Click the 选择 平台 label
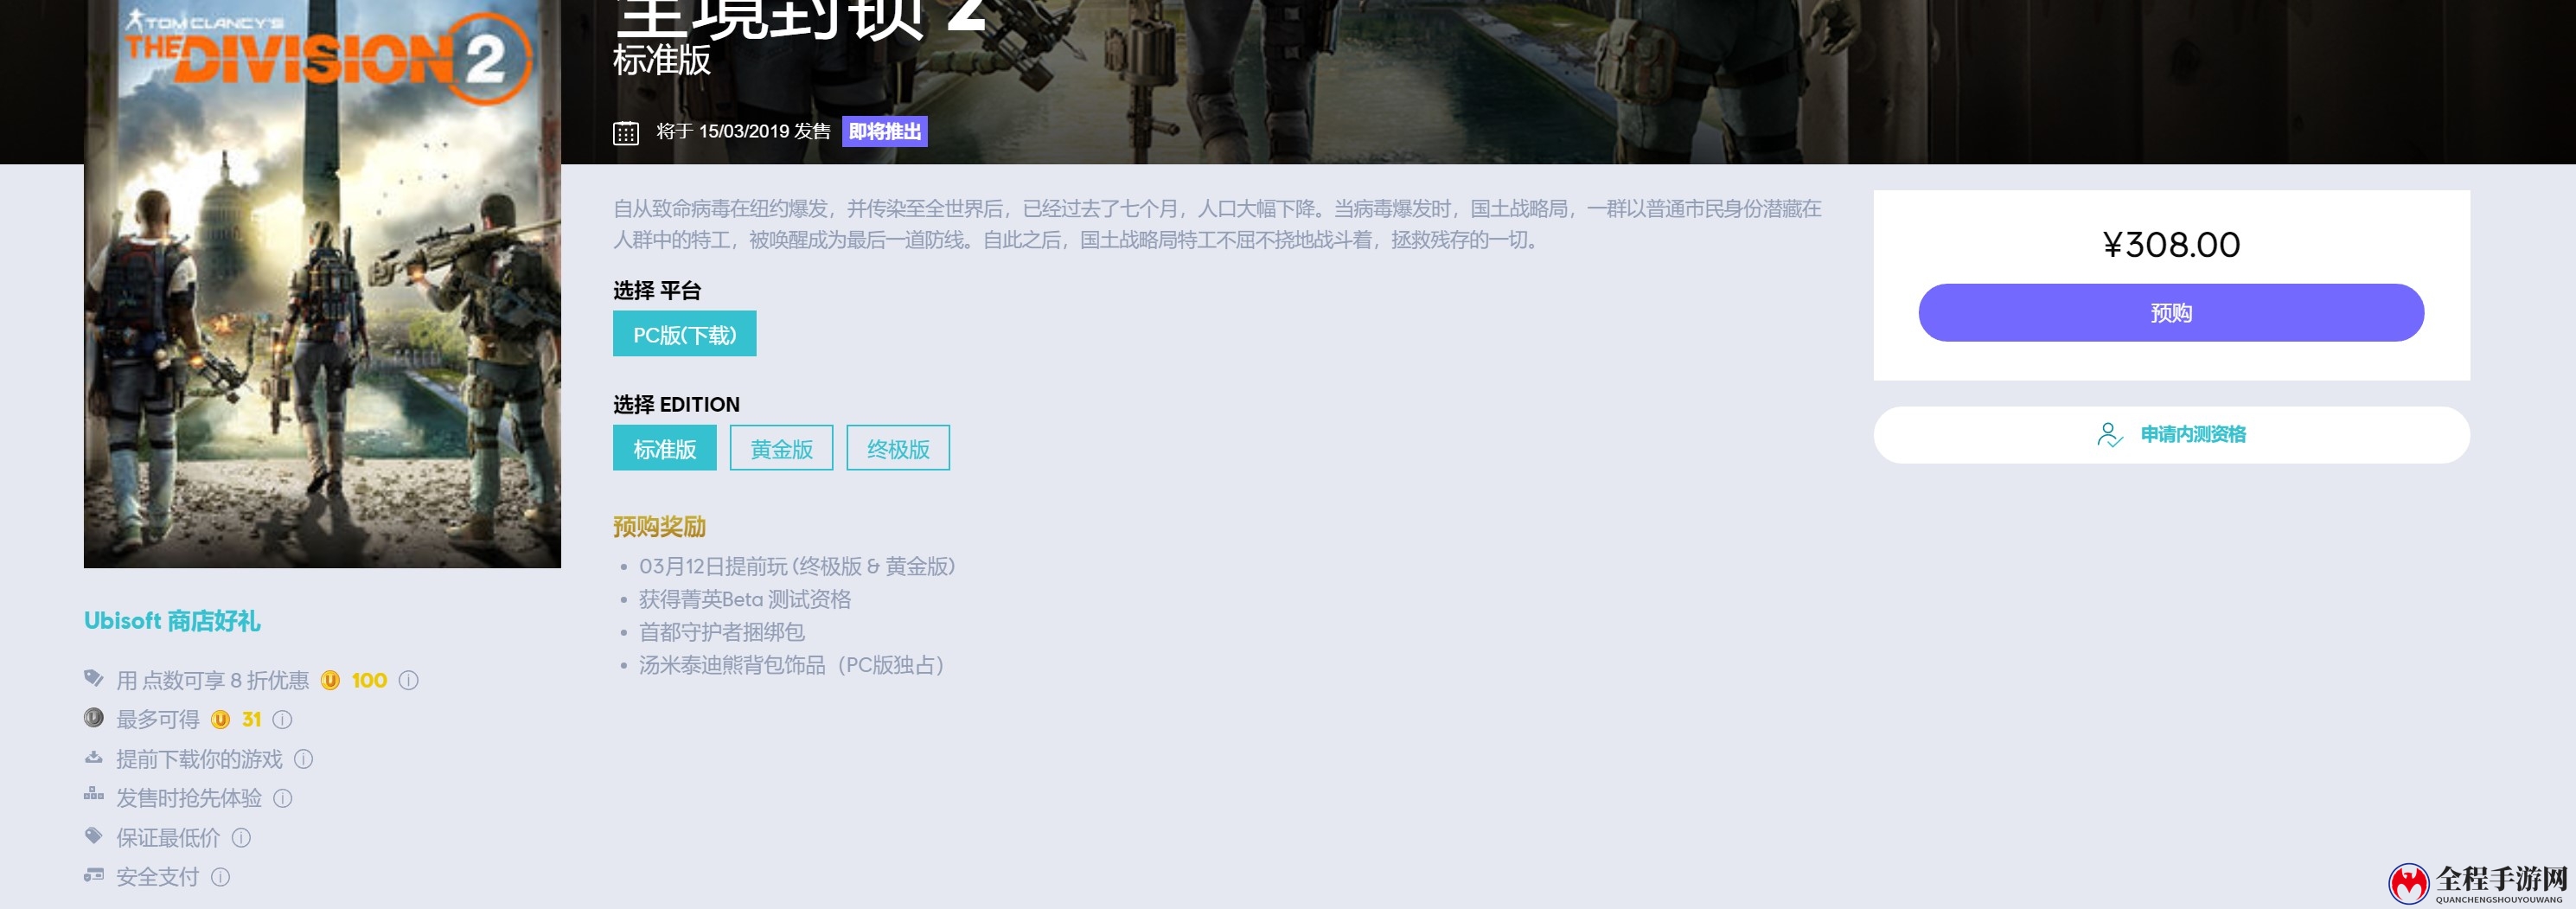This screenshot has height=909, width=2576. coord(657,291)
